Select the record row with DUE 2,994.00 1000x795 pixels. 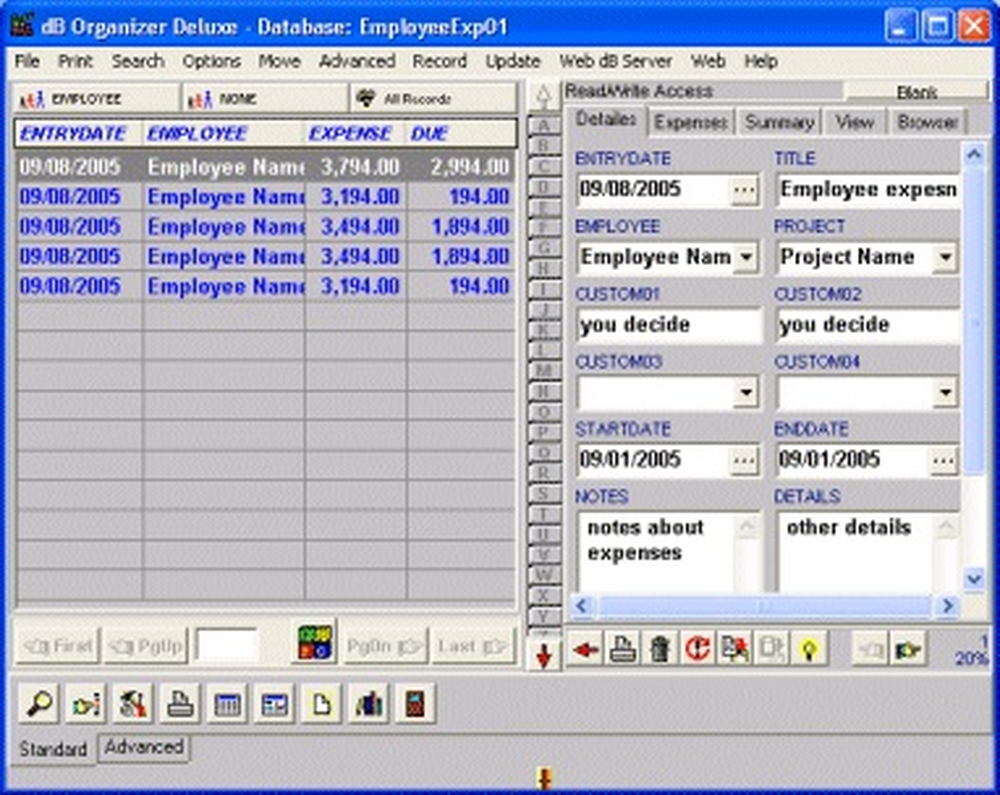click(265, 167)
